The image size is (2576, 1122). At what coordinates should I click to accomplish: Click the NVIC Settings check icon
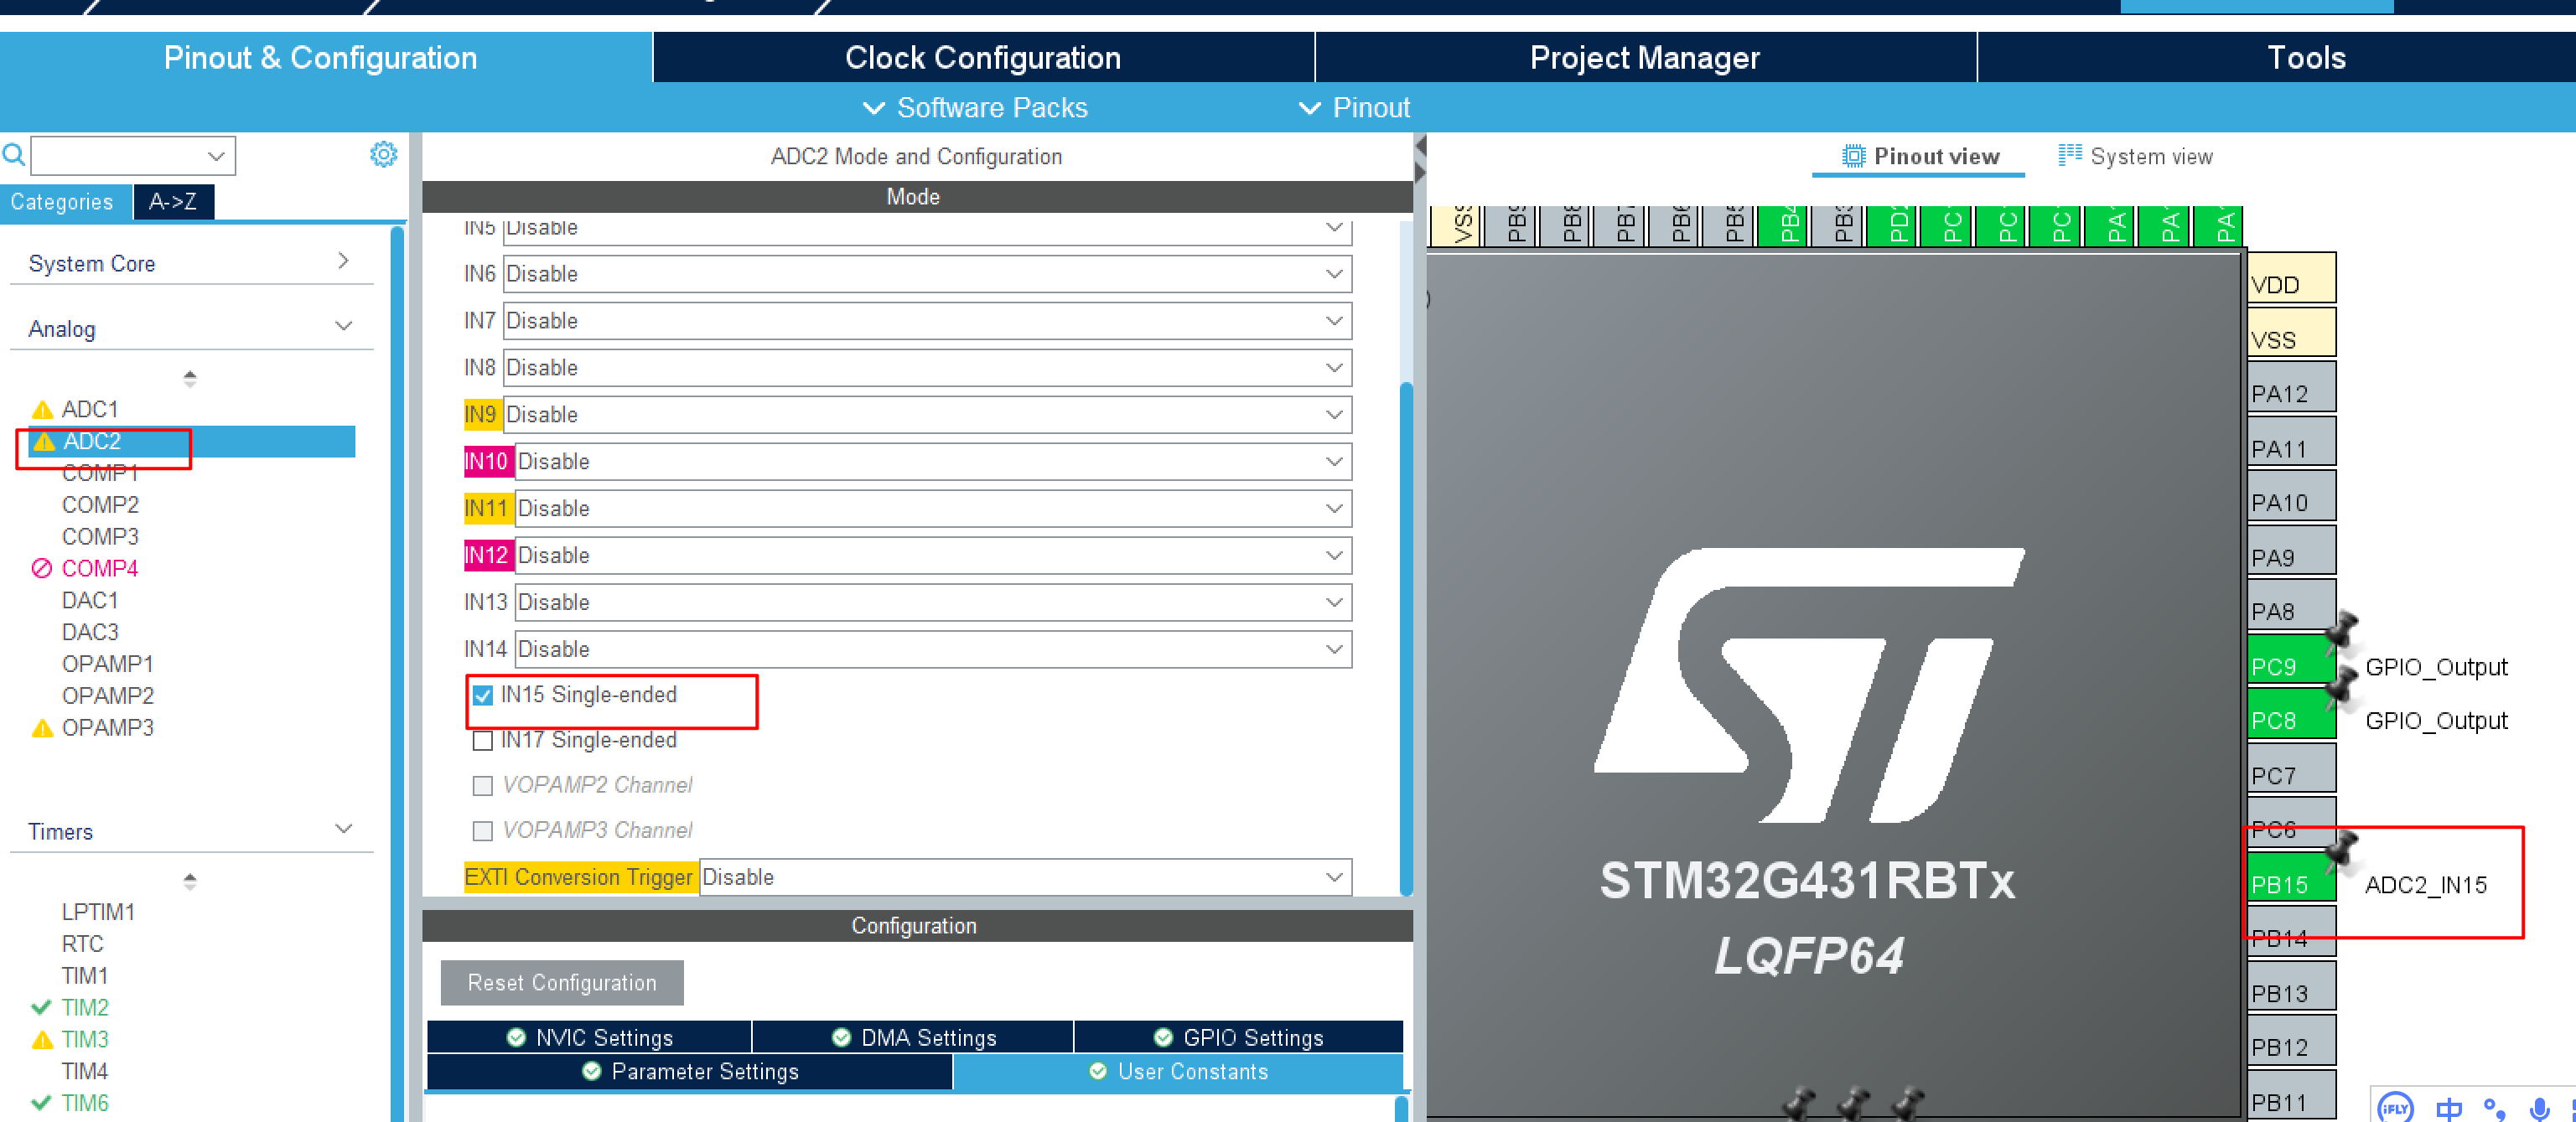coord(516,1037)
